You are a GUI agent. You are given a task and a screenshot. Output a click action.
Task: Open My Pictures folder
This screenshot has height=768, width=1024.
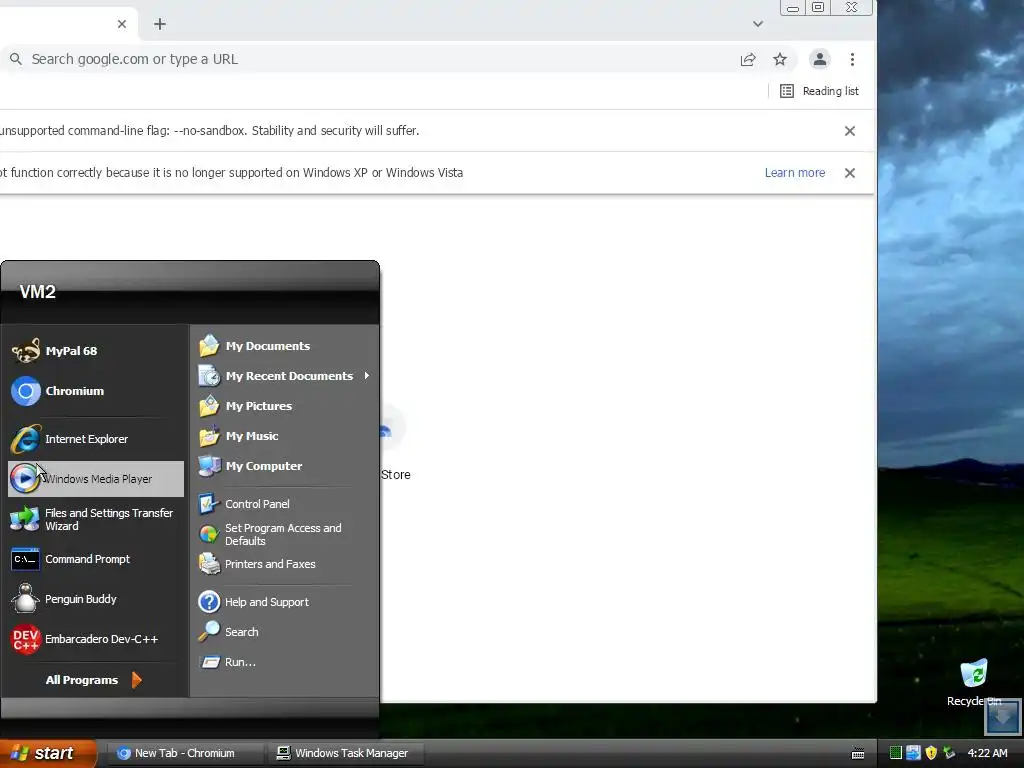[x=284, y=406]
